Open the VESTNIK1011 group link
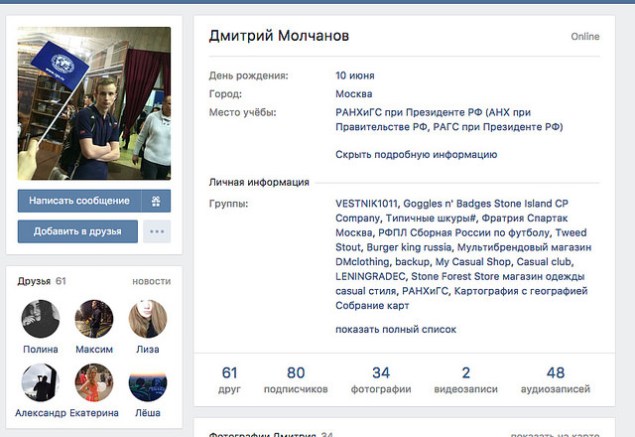The image size is (635, 437). [367, 204]
